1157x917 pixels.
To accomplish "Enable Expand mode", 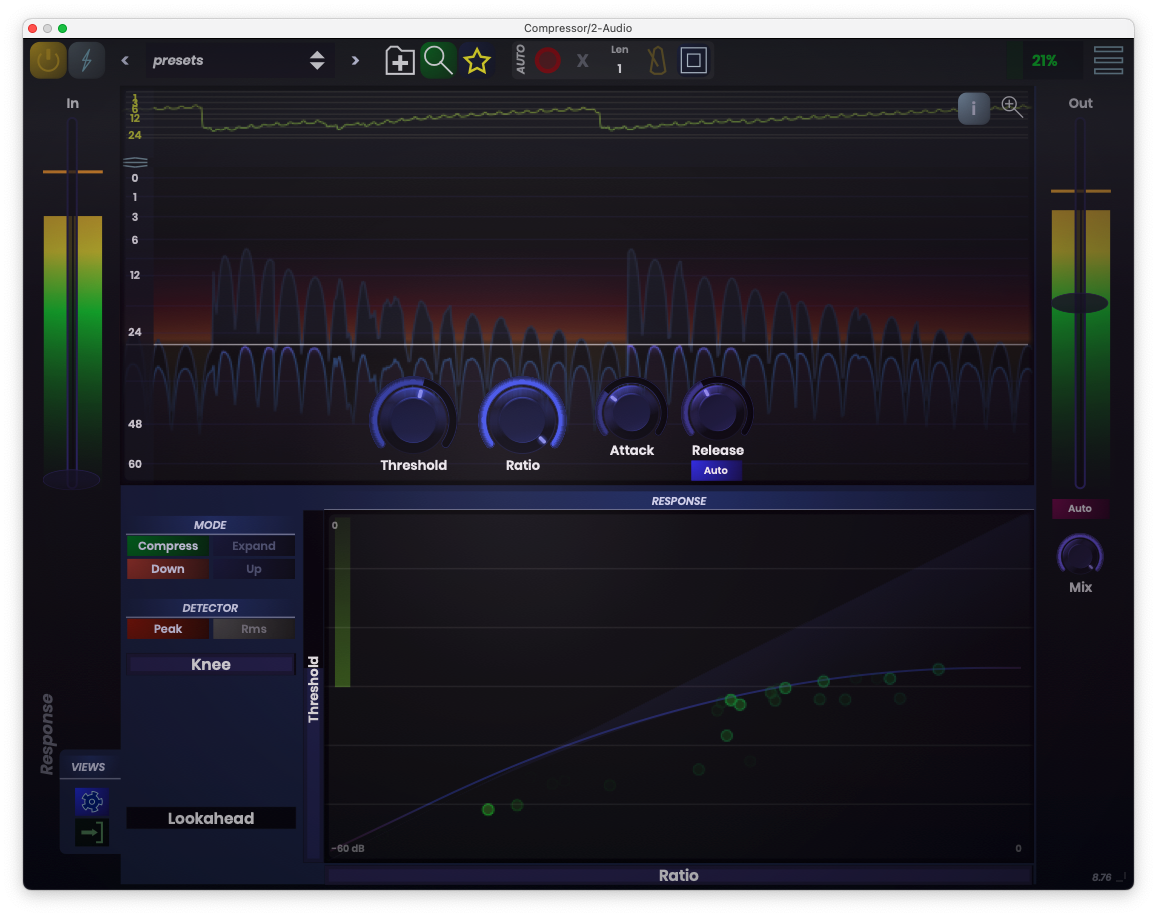I will click(253, 546).
